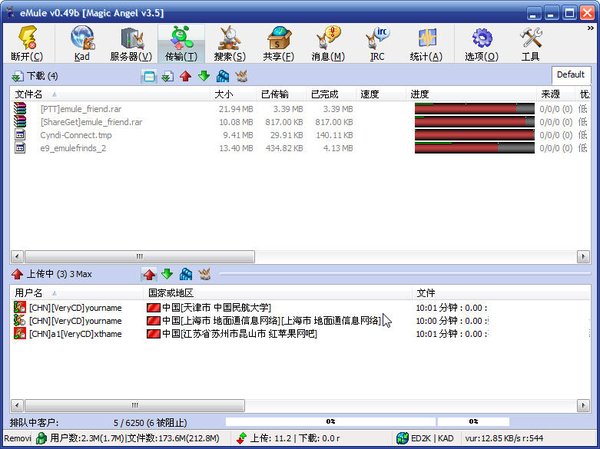Select [ShareGet]emule_friend.rar download row
Viewport: 600px width, 449px height.
[x=300, y=122]
